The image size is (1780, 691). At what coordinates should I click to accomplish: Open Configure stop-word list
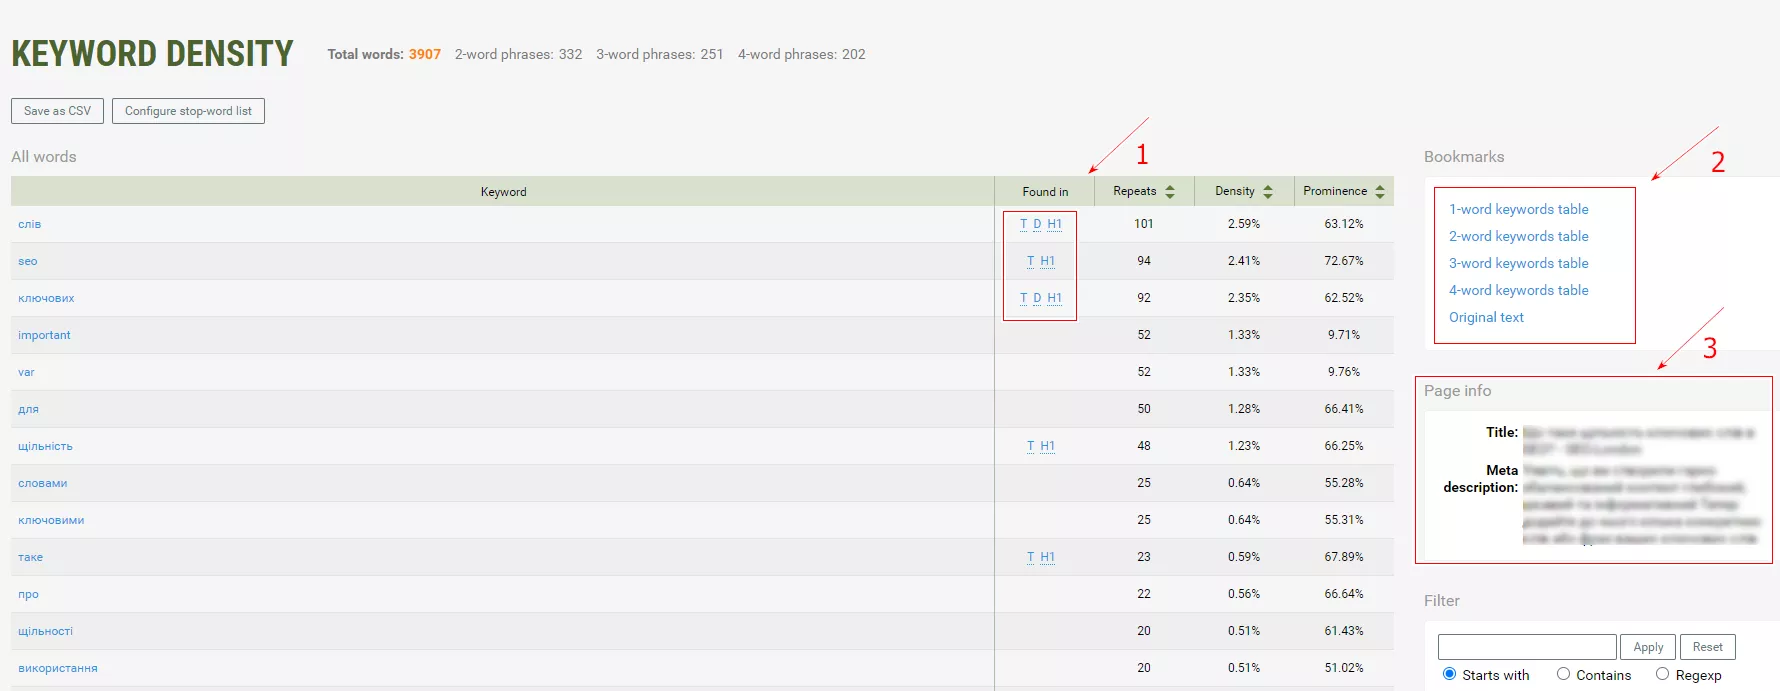click(x=188, y=111)
